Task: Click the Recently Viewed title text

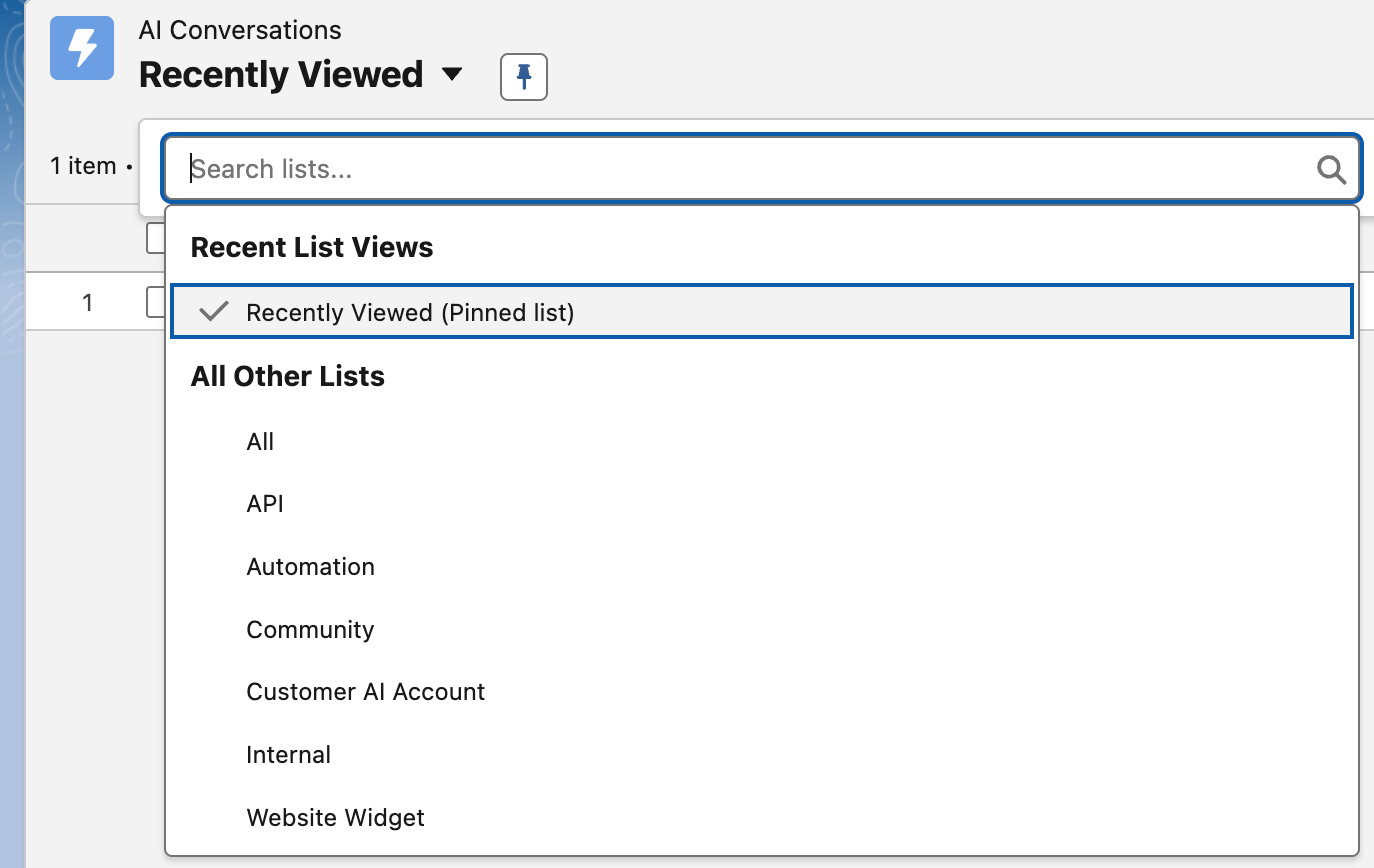Action: pyautogui.click(x=281, y=74)
